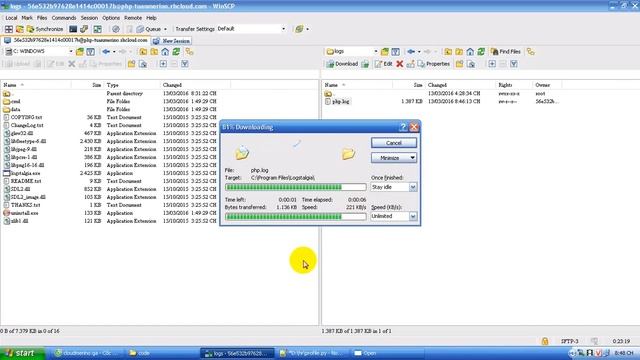This screenshot has width=640, height=360.
Task: Click the Compare directories icon beside Synchronize
Action: coord(20,29)
